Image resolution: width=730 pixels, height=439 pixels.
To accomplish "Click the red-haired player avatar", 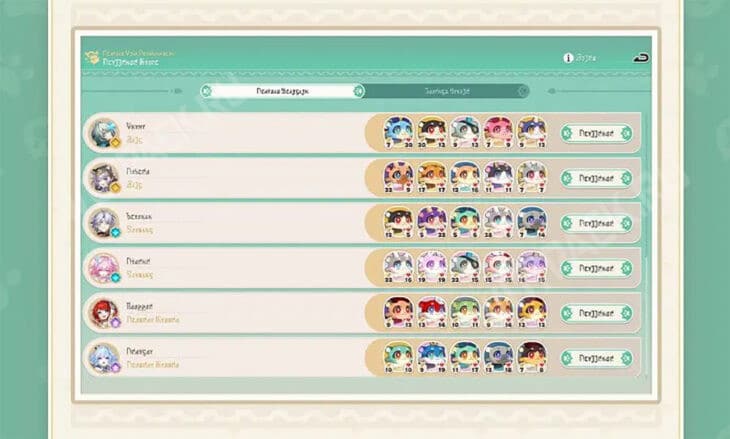I will tap(103, 313).
